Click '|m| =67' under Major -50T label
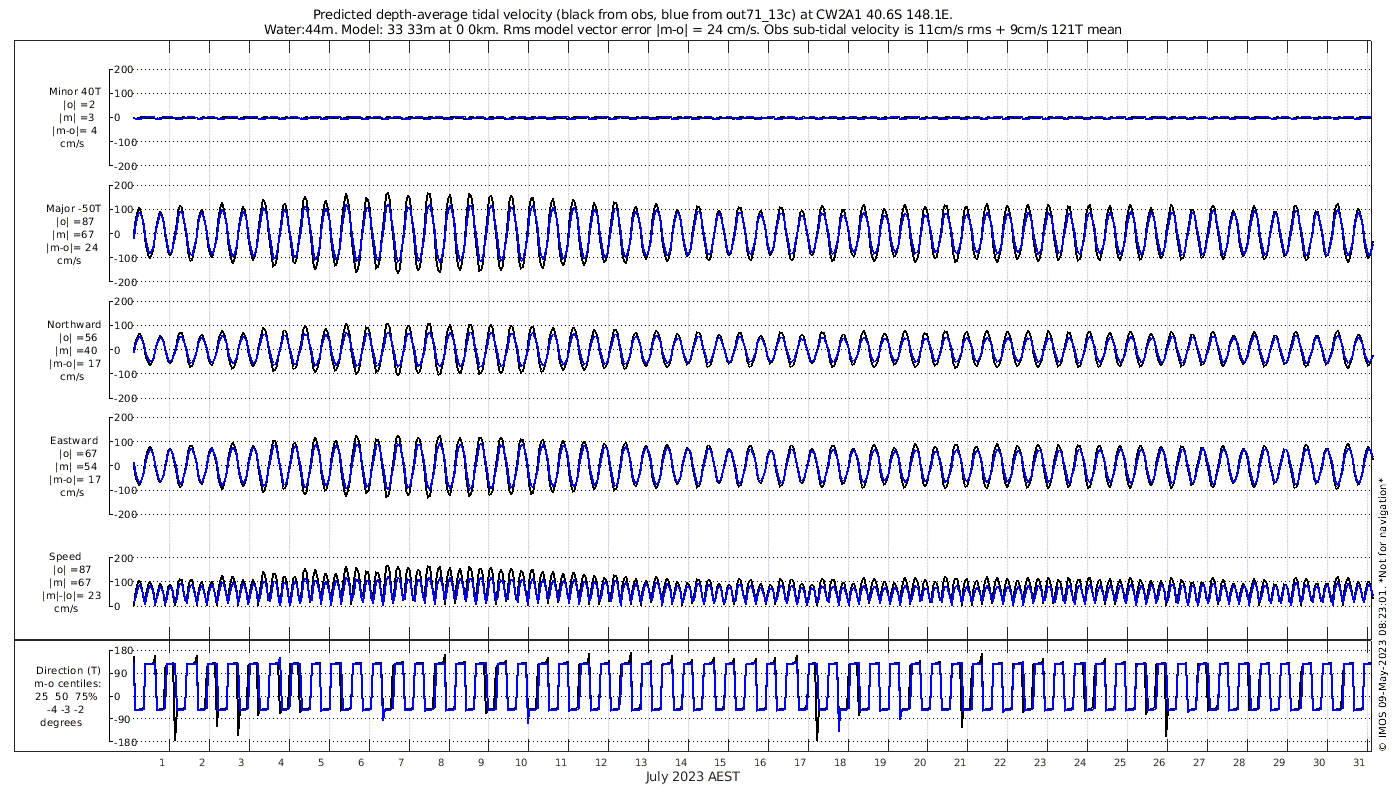 click(x=79, y=235)
